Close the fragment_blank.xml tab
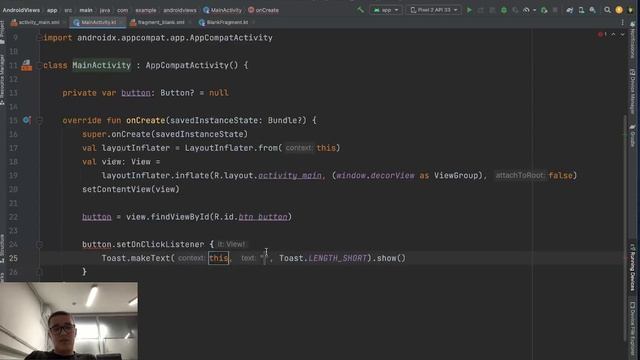 189,22
